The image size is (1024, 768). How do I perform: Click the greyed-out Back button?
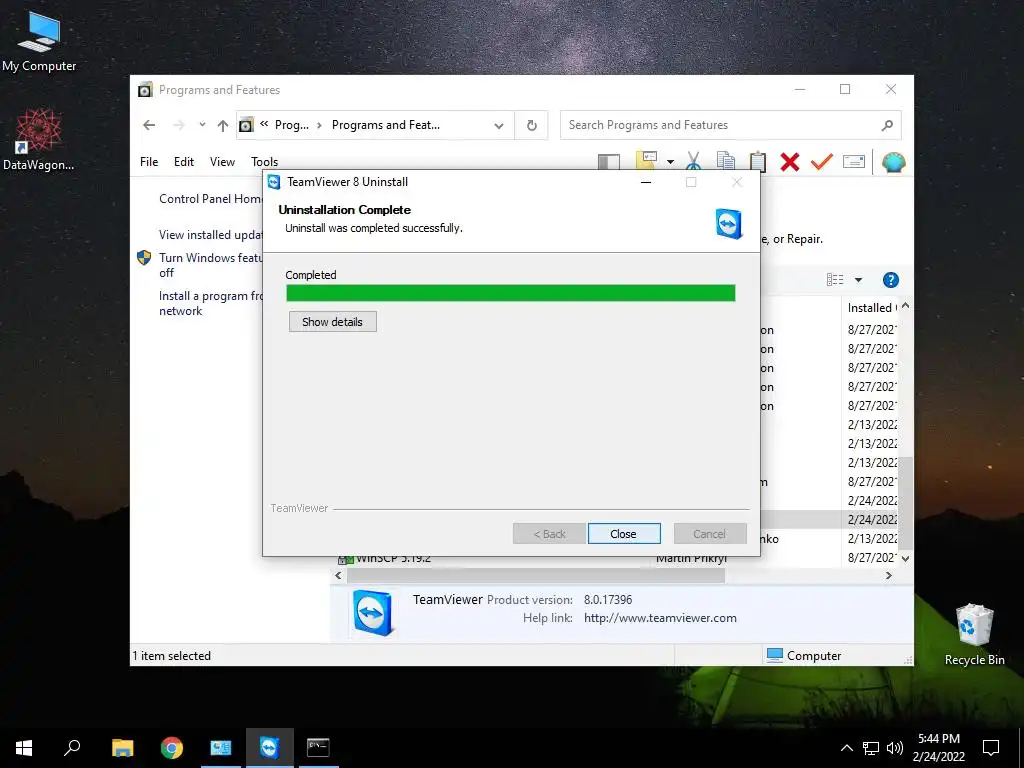549,534
